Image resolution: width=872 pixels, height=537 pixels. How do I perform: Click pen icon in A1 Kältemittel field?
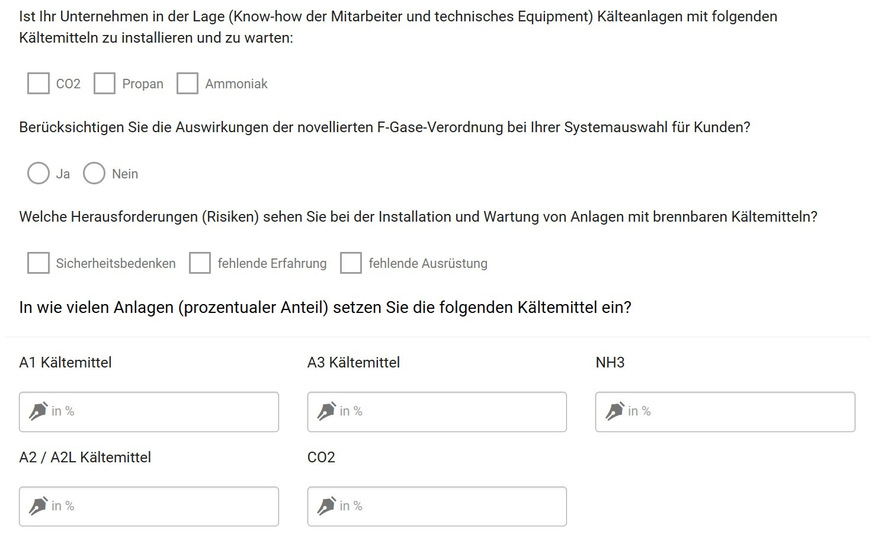pyautogui.click(x=38, y=411)
